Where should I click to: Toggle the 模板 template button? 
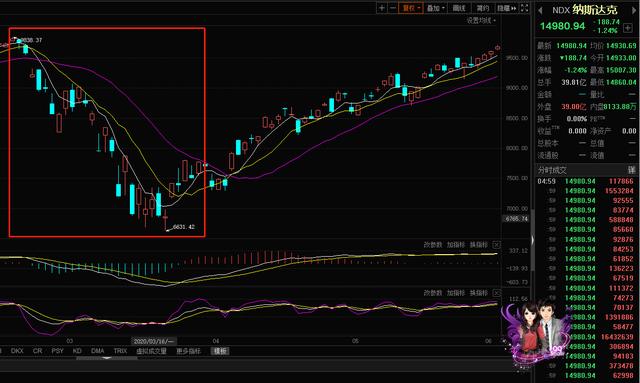point(220,351)
